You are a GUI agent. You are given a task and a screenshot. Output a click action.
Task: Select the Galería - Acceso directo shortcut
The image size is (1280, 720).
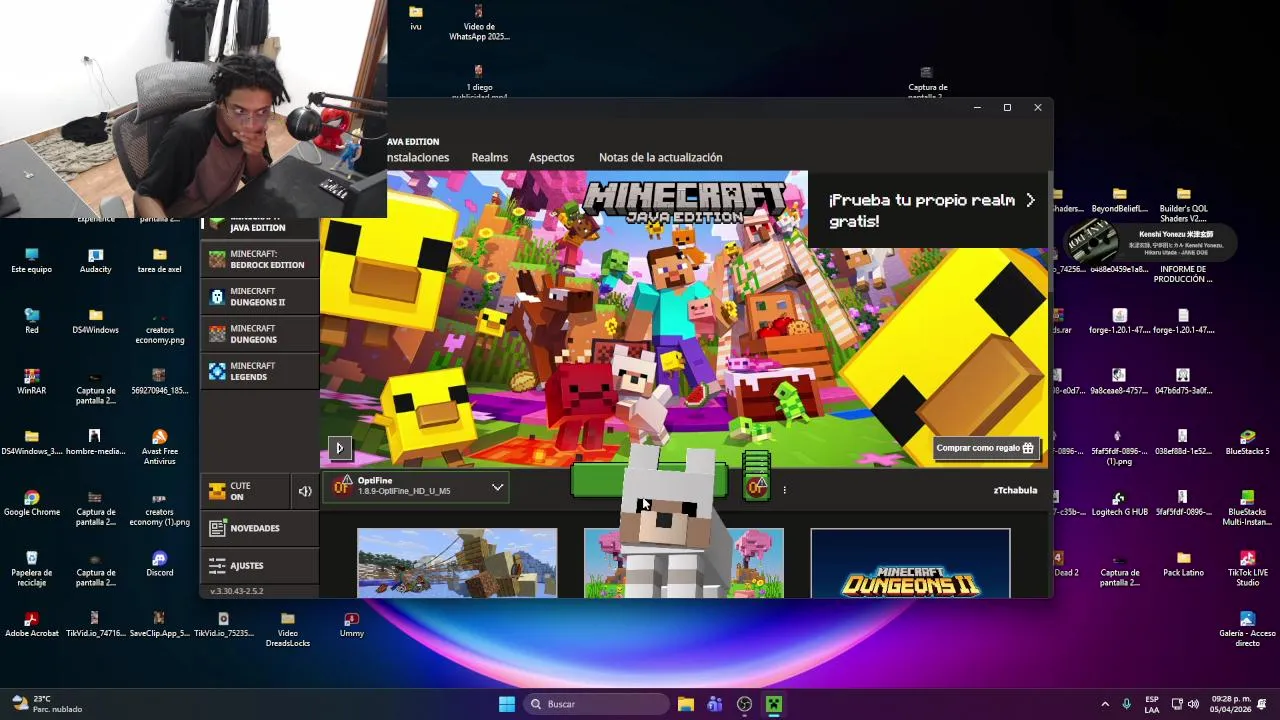point(1247,629)
